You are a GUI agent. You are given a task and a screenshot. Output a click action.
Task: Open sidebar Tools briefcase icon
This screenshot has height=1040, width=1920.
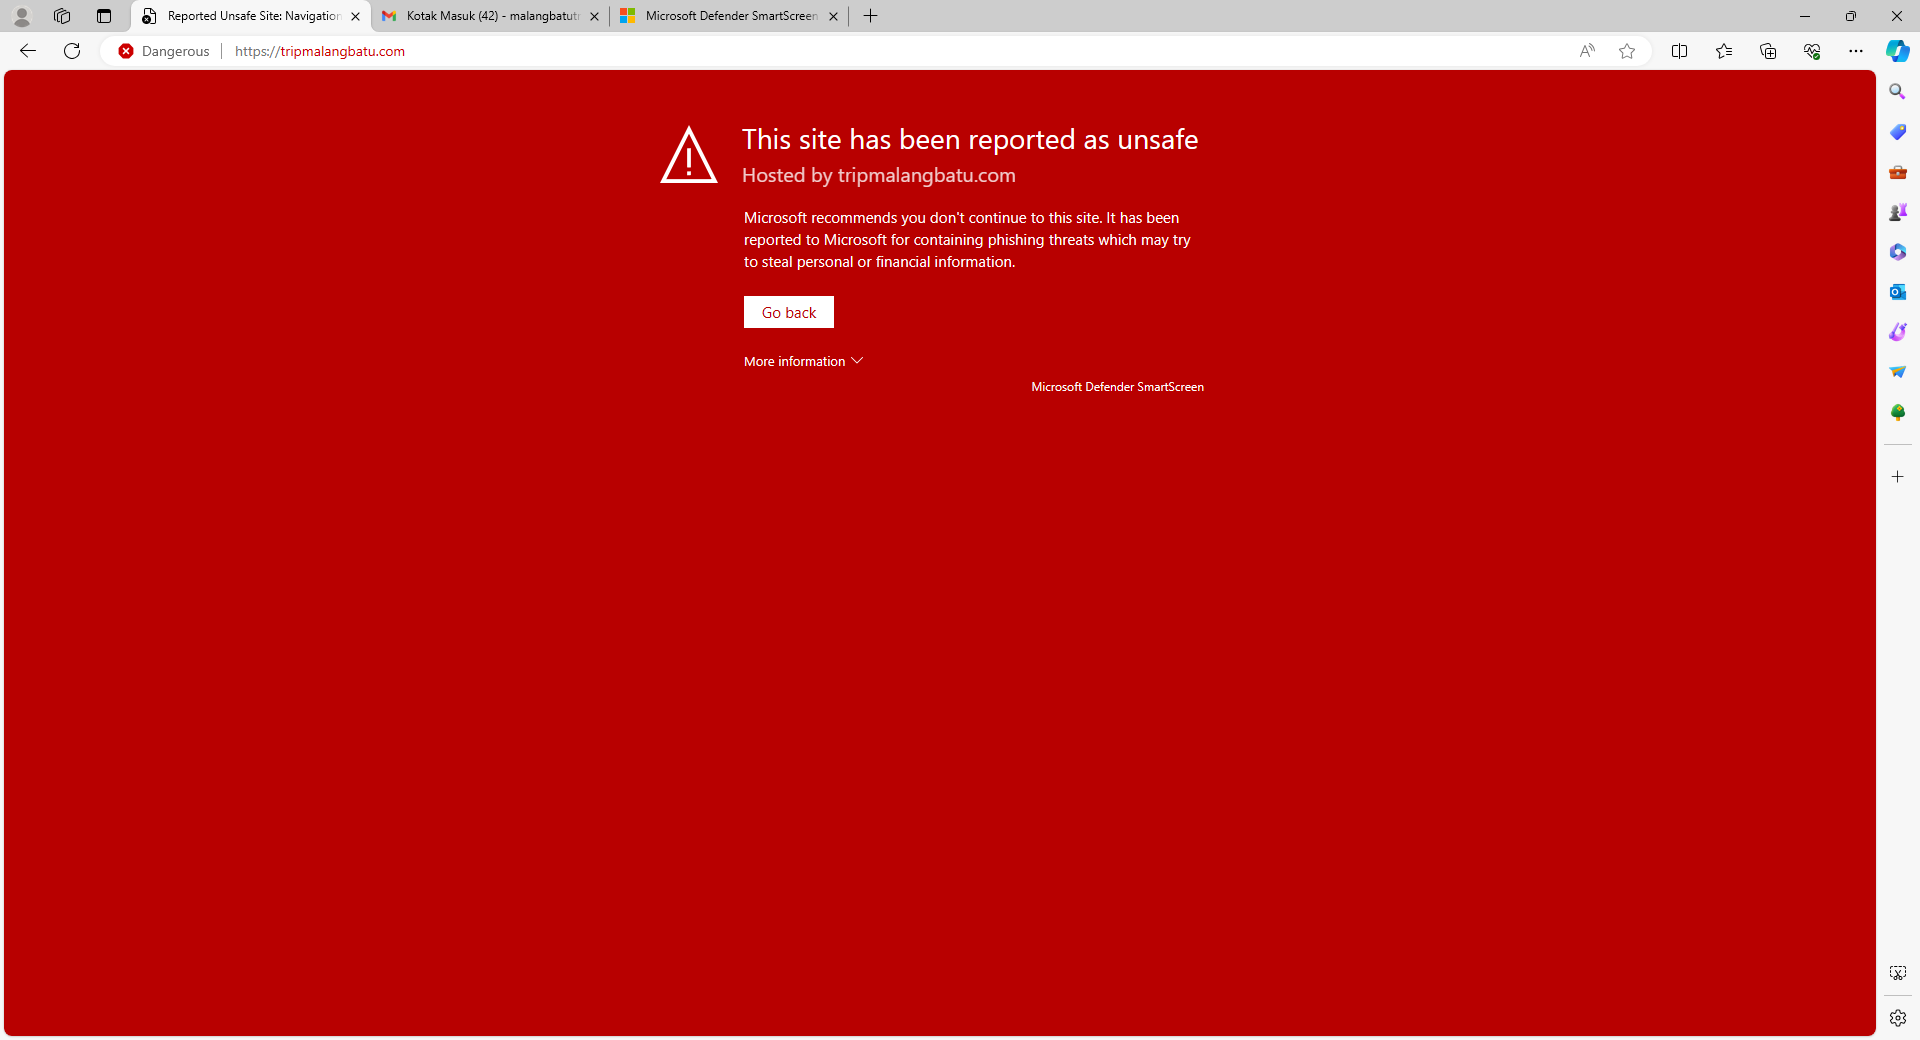point(1897,172)
